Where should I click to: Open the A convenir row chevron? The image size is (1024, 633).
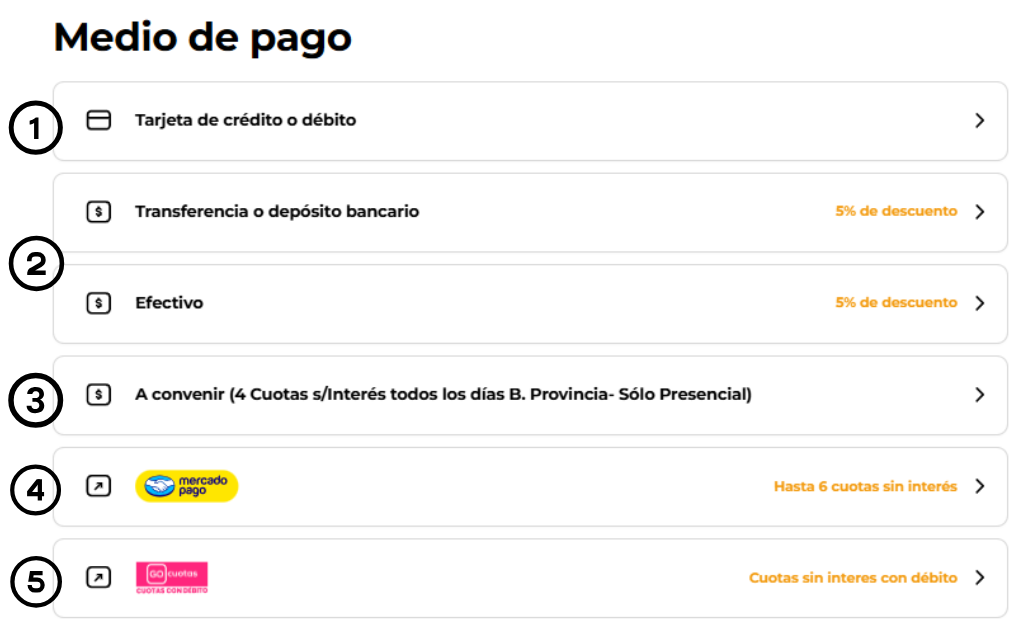click(x=980, y=395)
